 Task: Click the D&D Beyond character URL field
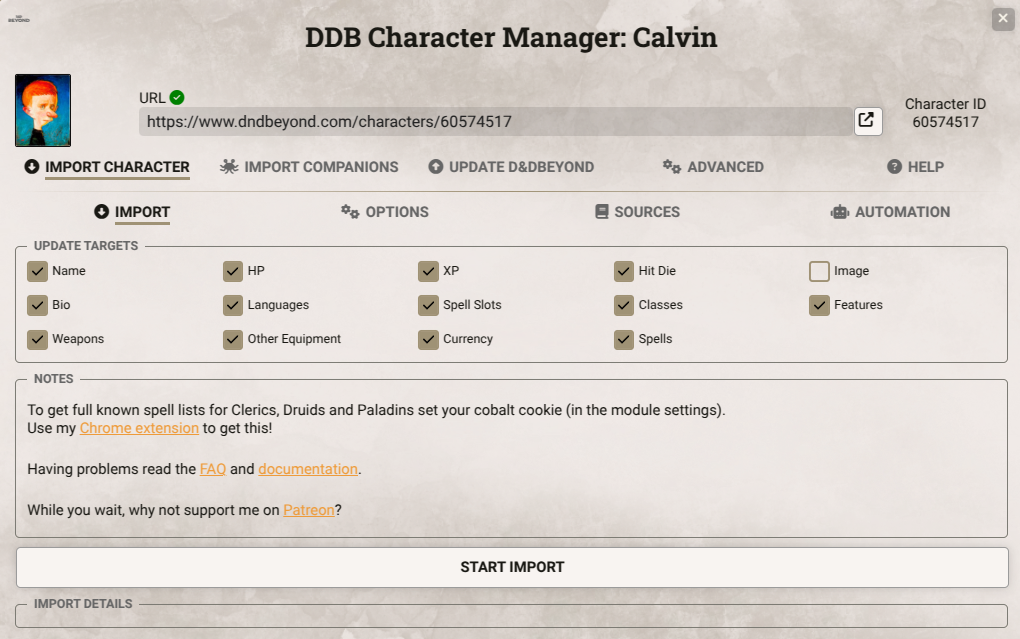[496, 122]
